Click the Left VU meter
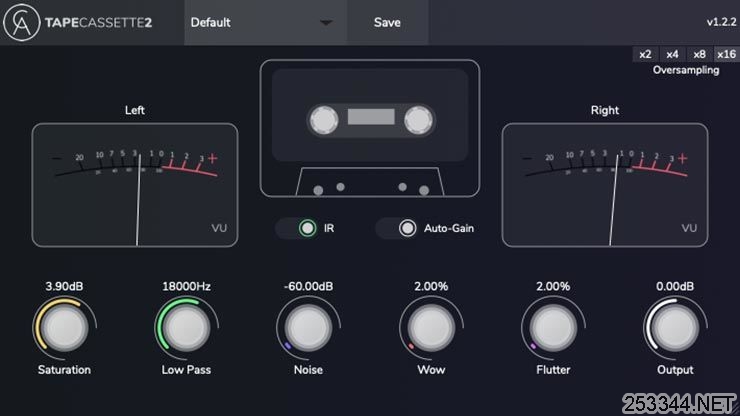The image size is (740, 416). click(x=135, y=185)
